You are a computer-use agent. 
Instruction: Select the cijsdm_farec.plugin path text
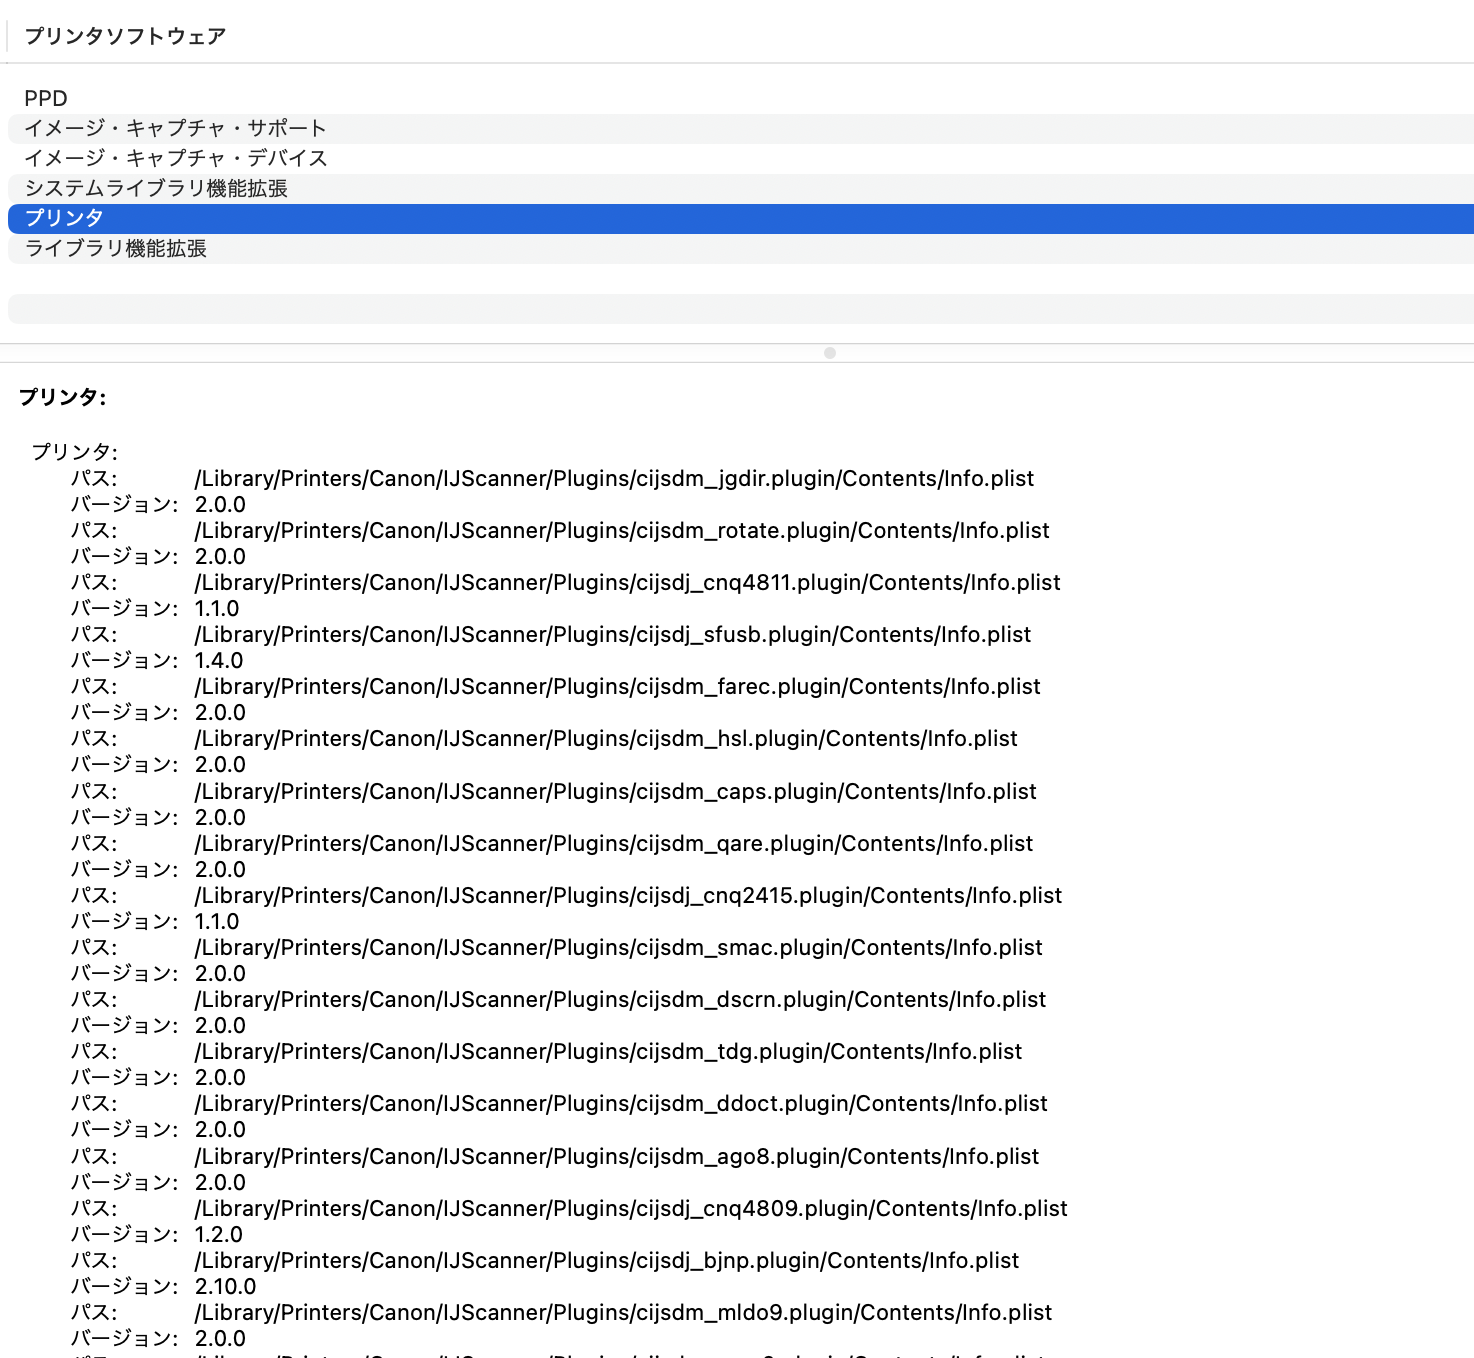[617, 686]
